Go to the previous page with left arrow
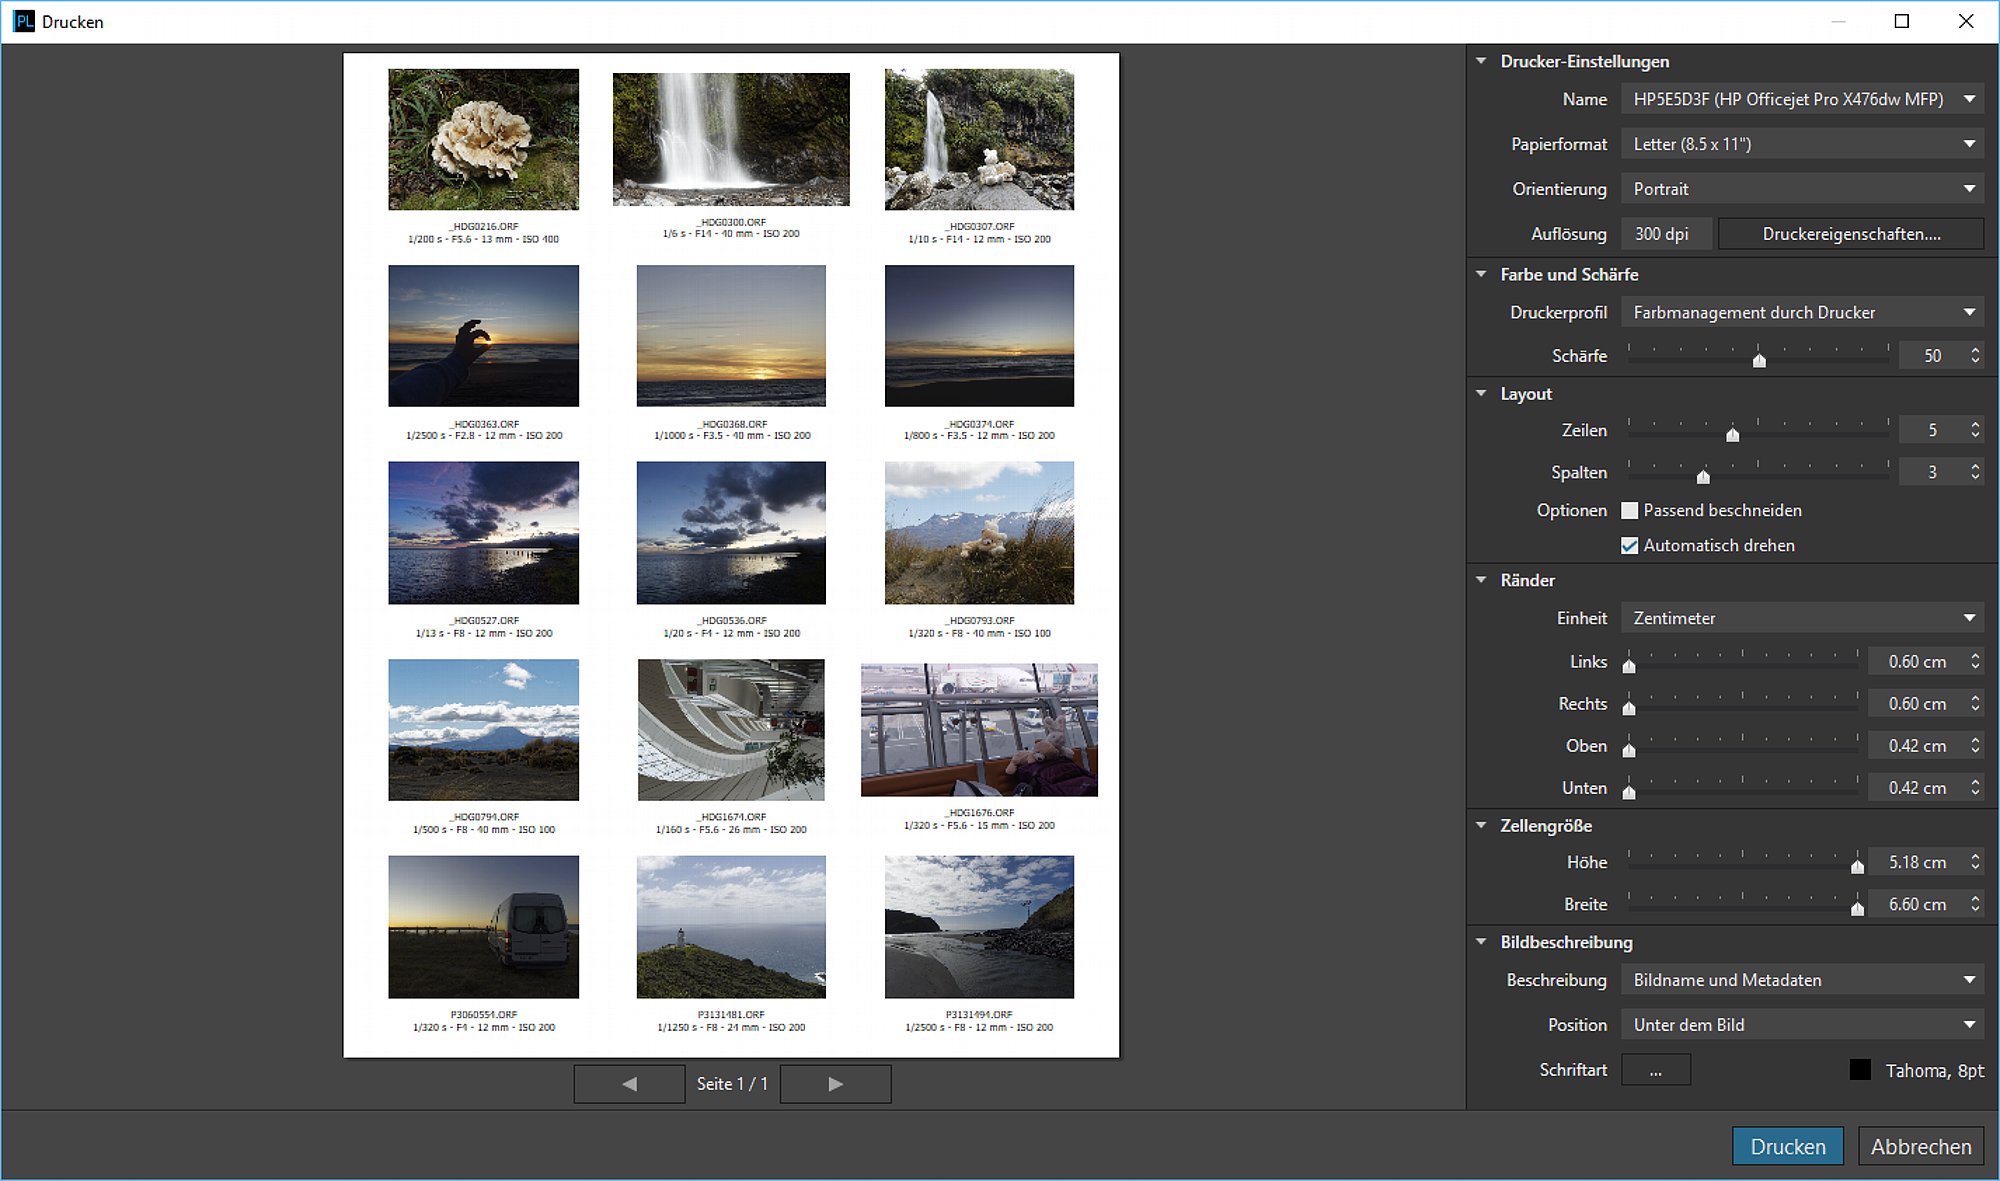This screenshot has height=1181, width=2000. click(x=629, y=1084)
